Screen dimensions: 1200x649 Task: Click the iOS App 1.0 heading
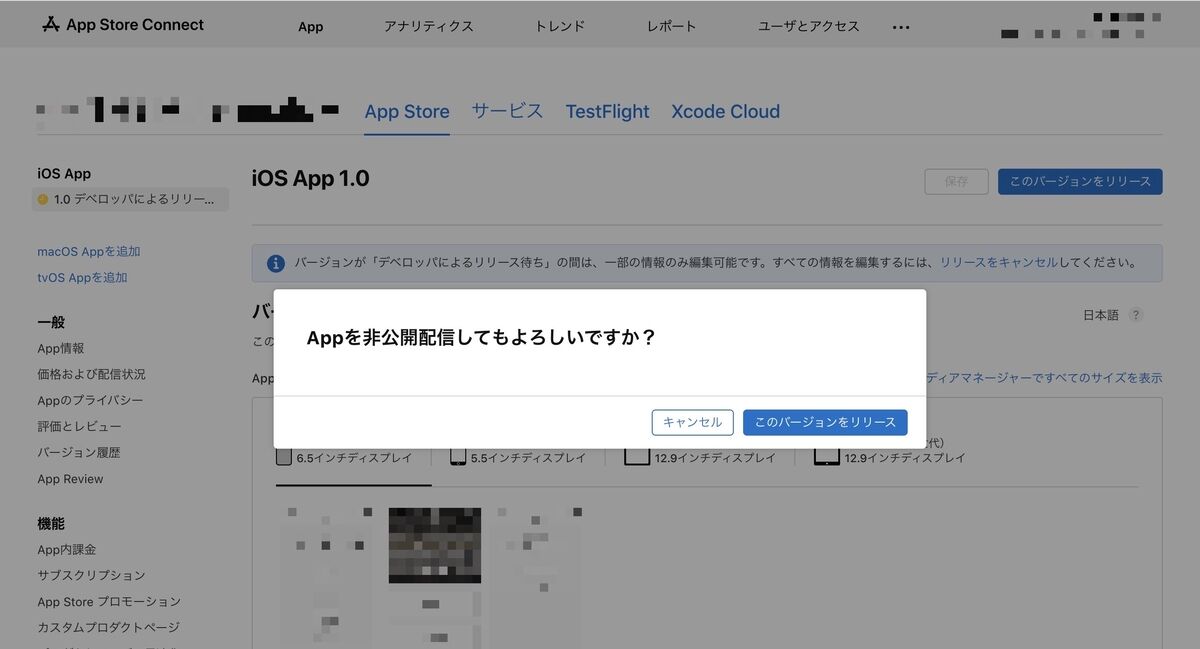click(x=310, y=179)
